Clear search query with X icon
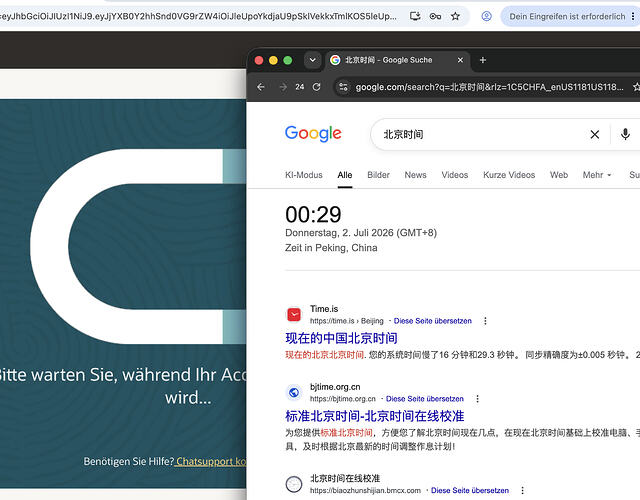This screenshot has width=640, height=500. pyautogui.click(x=595, y=134)
